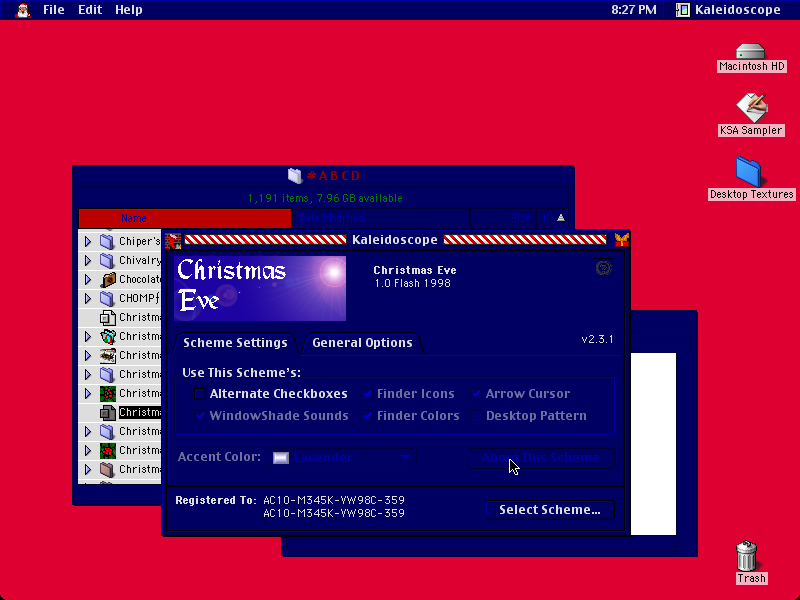The width and height of the screenshot is (800, 600).
Task: Select the CHOMPf folder icon
Action: pyautogui.click(x=107, y=298)
